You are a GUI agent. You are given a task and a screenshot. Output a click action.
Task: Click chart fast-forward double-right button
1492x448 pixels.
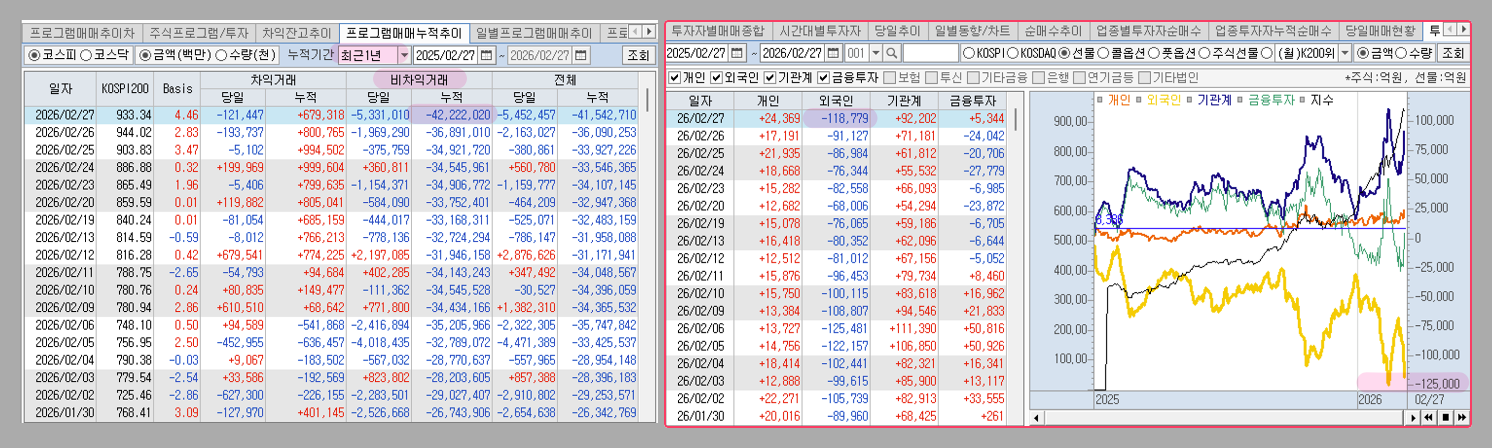tap(1461, 417)
